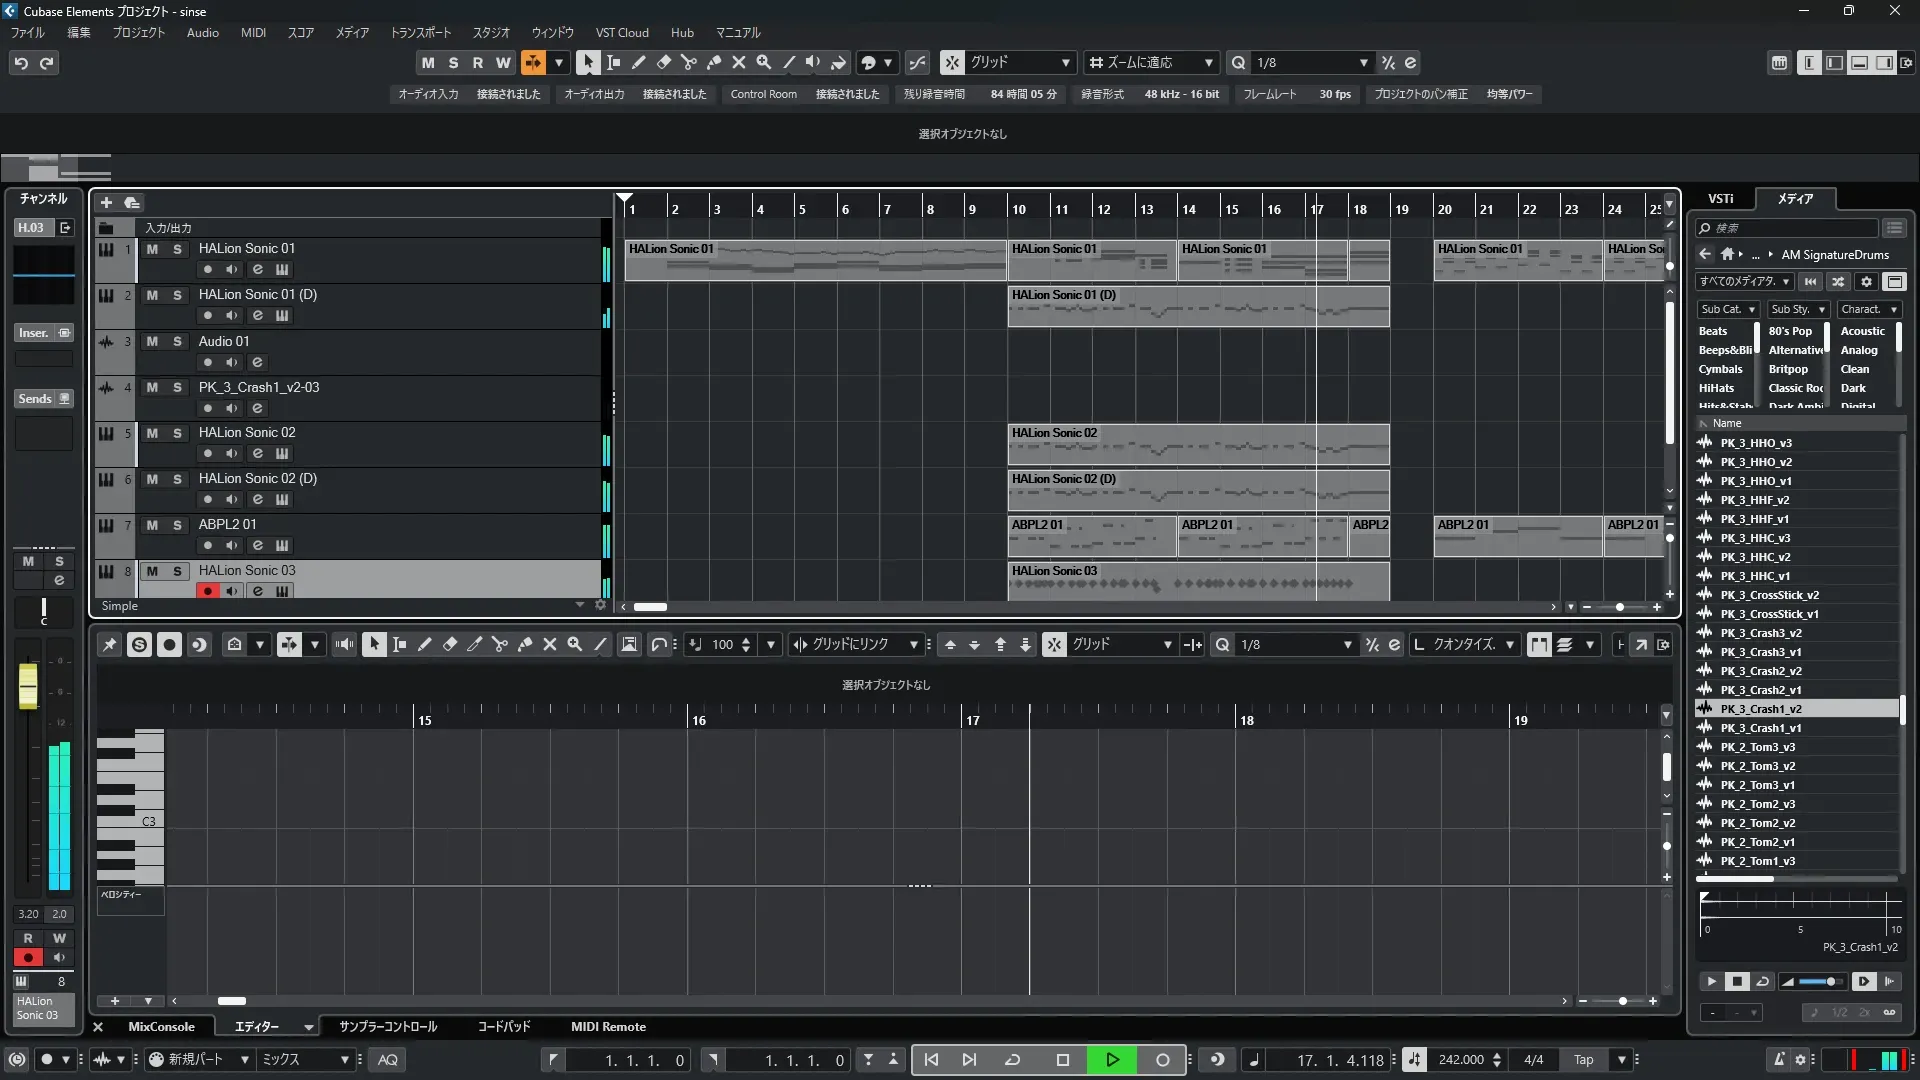Select the Eraser tool in top toolbar
Screen dimensions: 1920x1080
pos(663,62)
